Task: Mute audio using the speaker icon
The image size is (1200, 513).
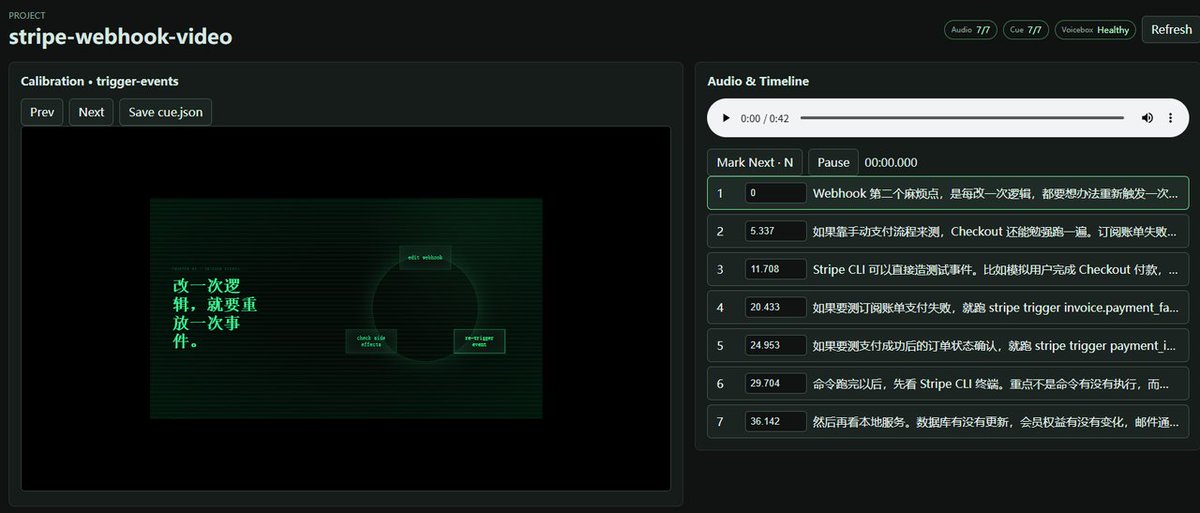Action: pos(1147,118)
